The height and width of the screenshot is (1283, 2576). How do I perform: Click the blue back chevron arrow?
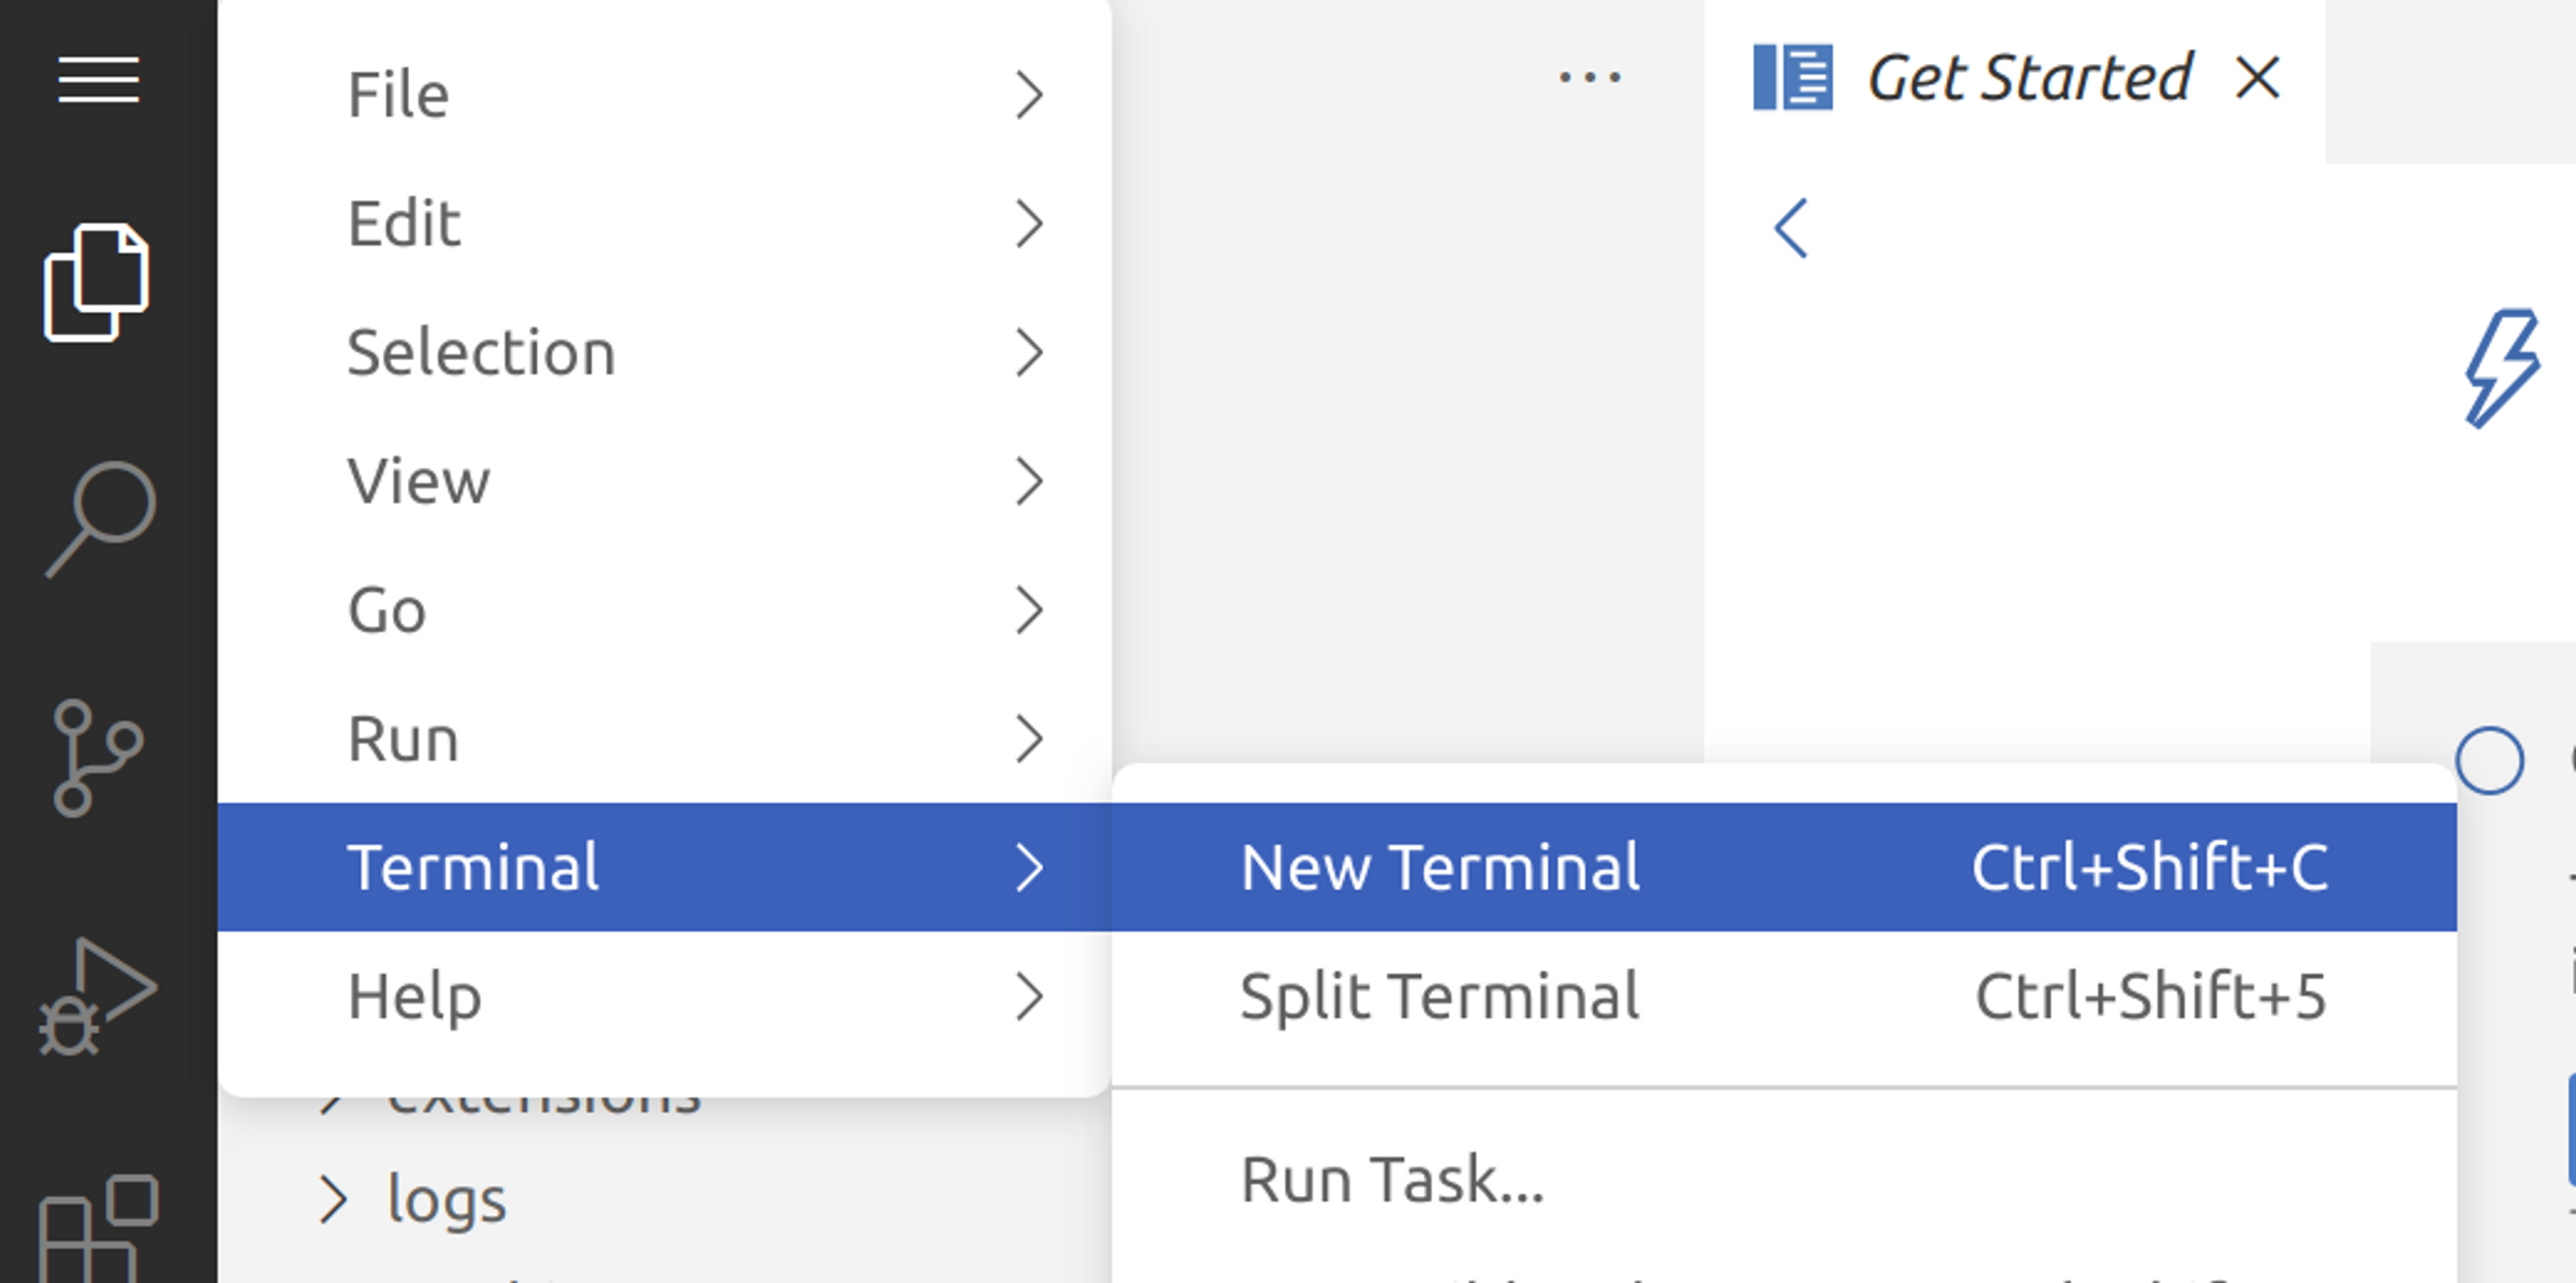click(1790, 228)
